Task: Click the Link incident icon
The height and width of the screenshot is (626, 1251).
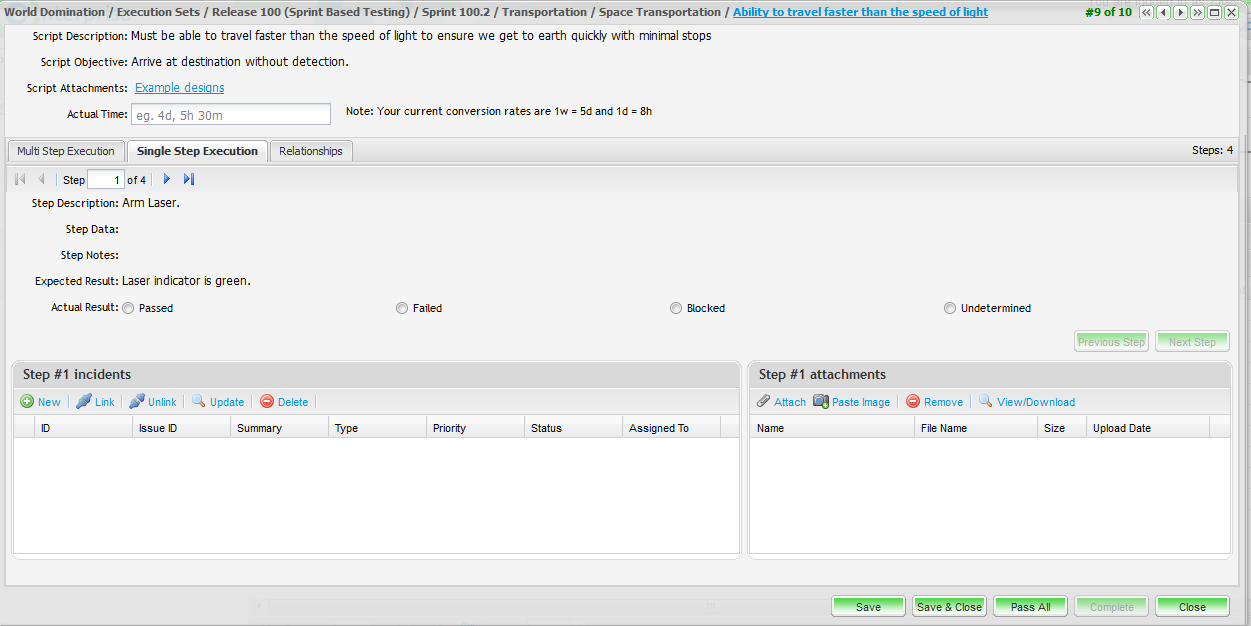Action: click(84, 402)
